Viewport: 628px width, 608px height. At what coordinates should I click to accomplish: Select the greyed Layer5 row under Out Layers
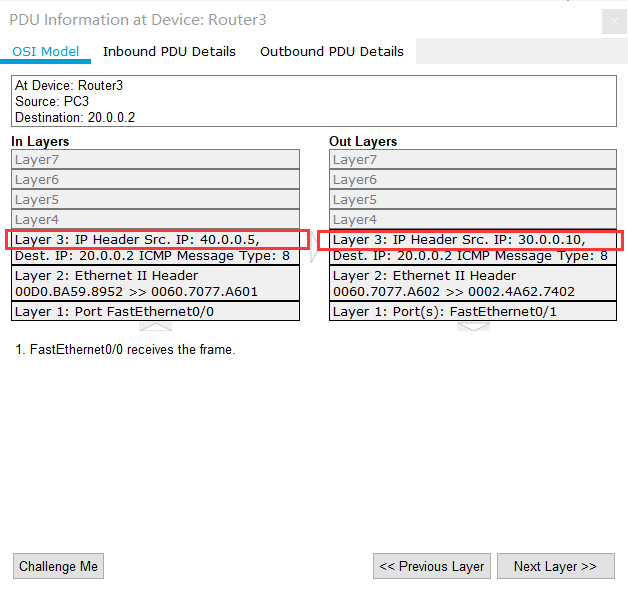tap(473, 199)
